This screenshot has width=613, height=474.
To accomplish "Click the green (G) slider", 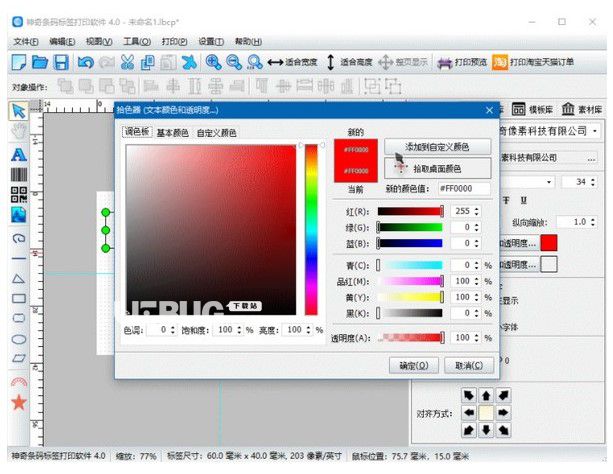I will click(x=410, y=228).
